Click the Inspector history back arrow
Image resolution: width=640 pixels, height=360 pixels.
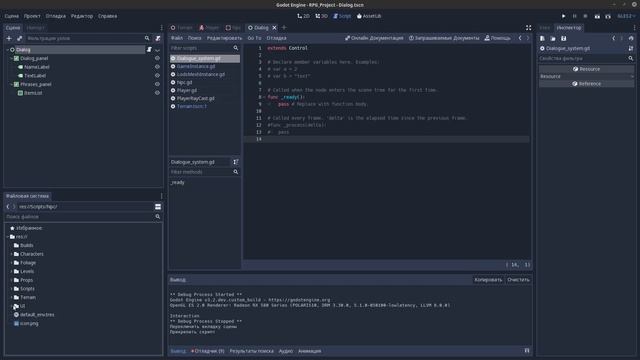click(x=613, y=38)
